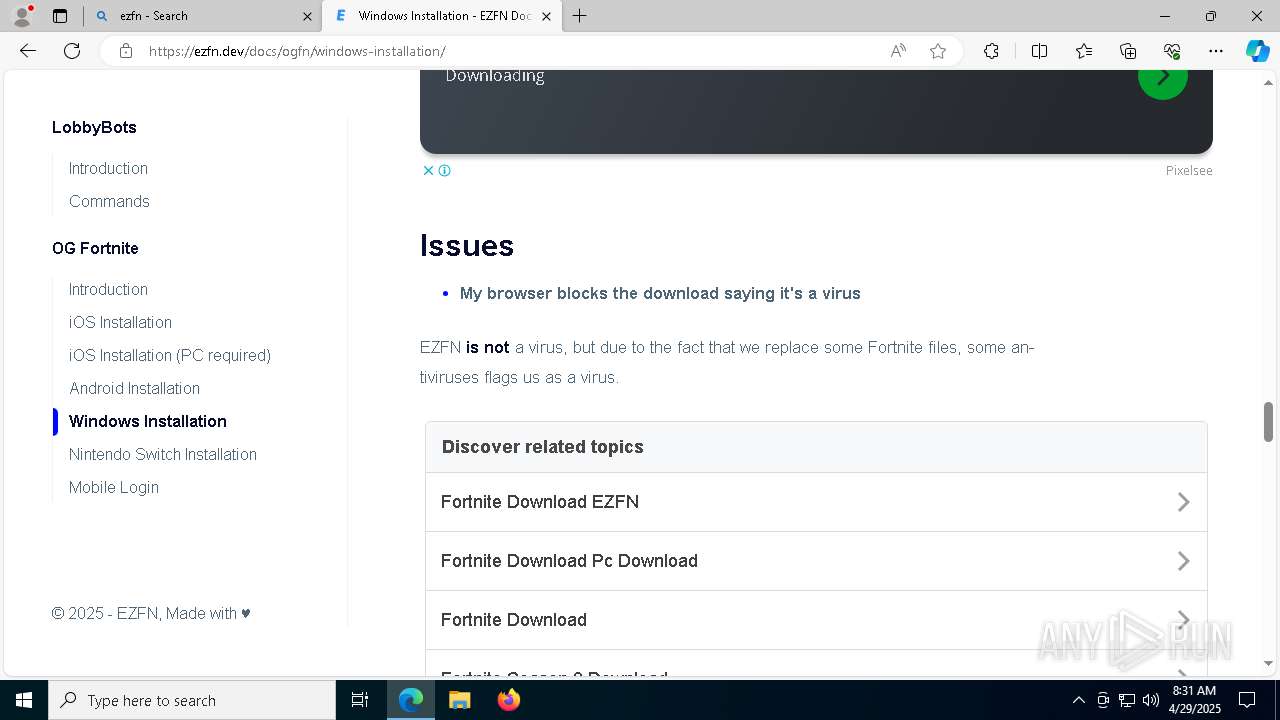Open Fortnite Download Pc Download topic
The height and width of the screenshot is (720, 1280).
click(x=816, y=561)
